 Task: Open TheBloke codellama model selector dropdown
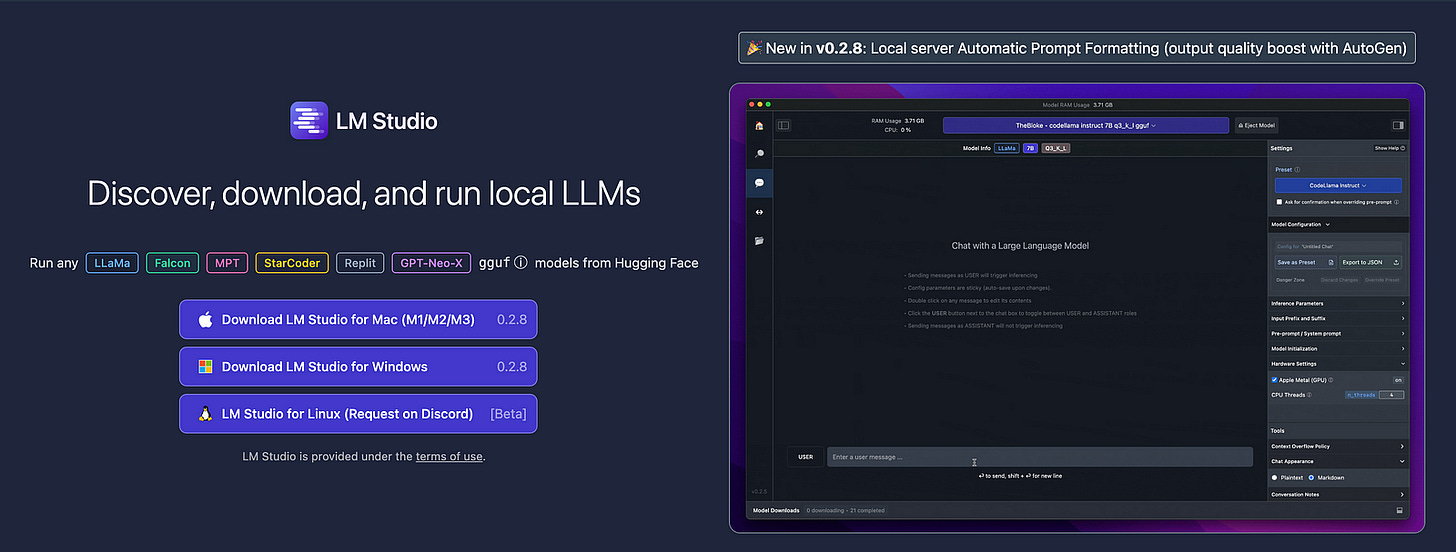[x=1085, y=125]
